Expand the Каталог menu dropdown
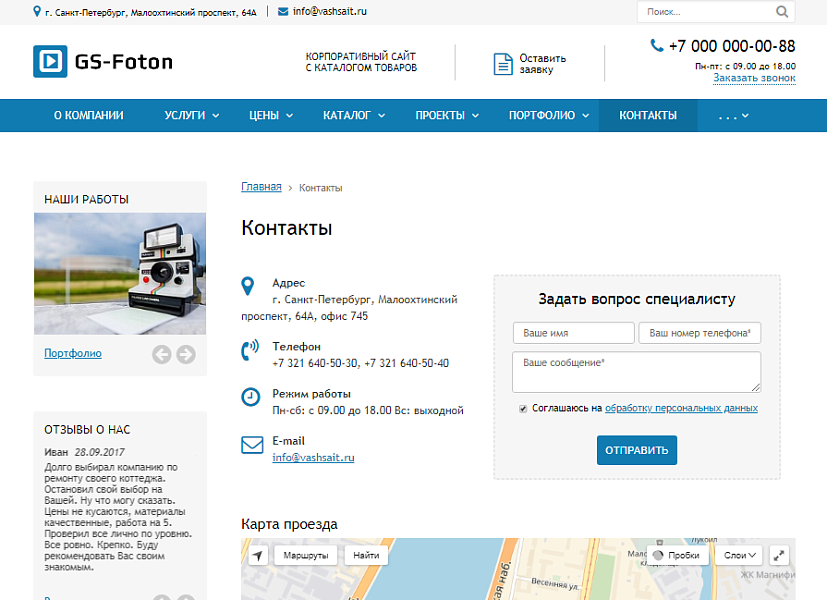827x600 pixels. (x=353, y=116)
